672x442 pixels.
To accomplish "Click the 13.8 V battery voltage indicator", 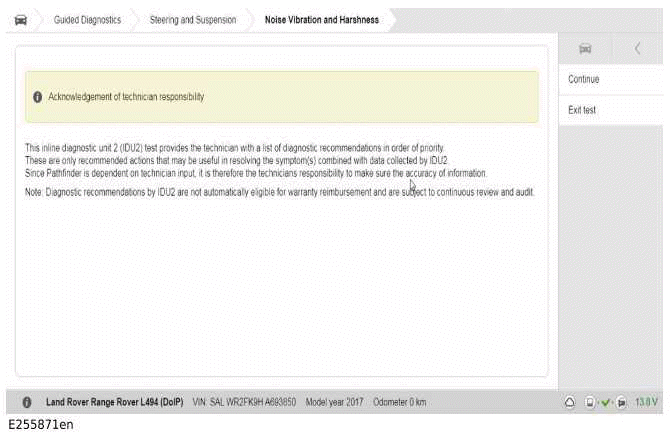I will pyautogui.click(x=647, y=402).
